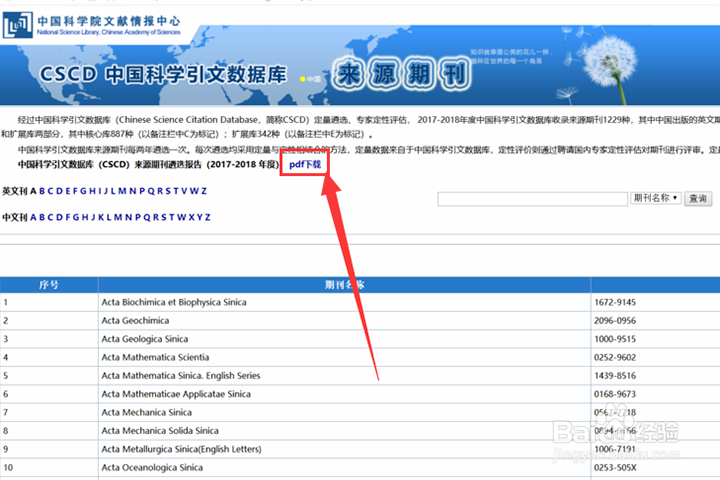
Task: Click the CSCD 中国科学引文数据库 banner title
Action: [x=163, y=74]
